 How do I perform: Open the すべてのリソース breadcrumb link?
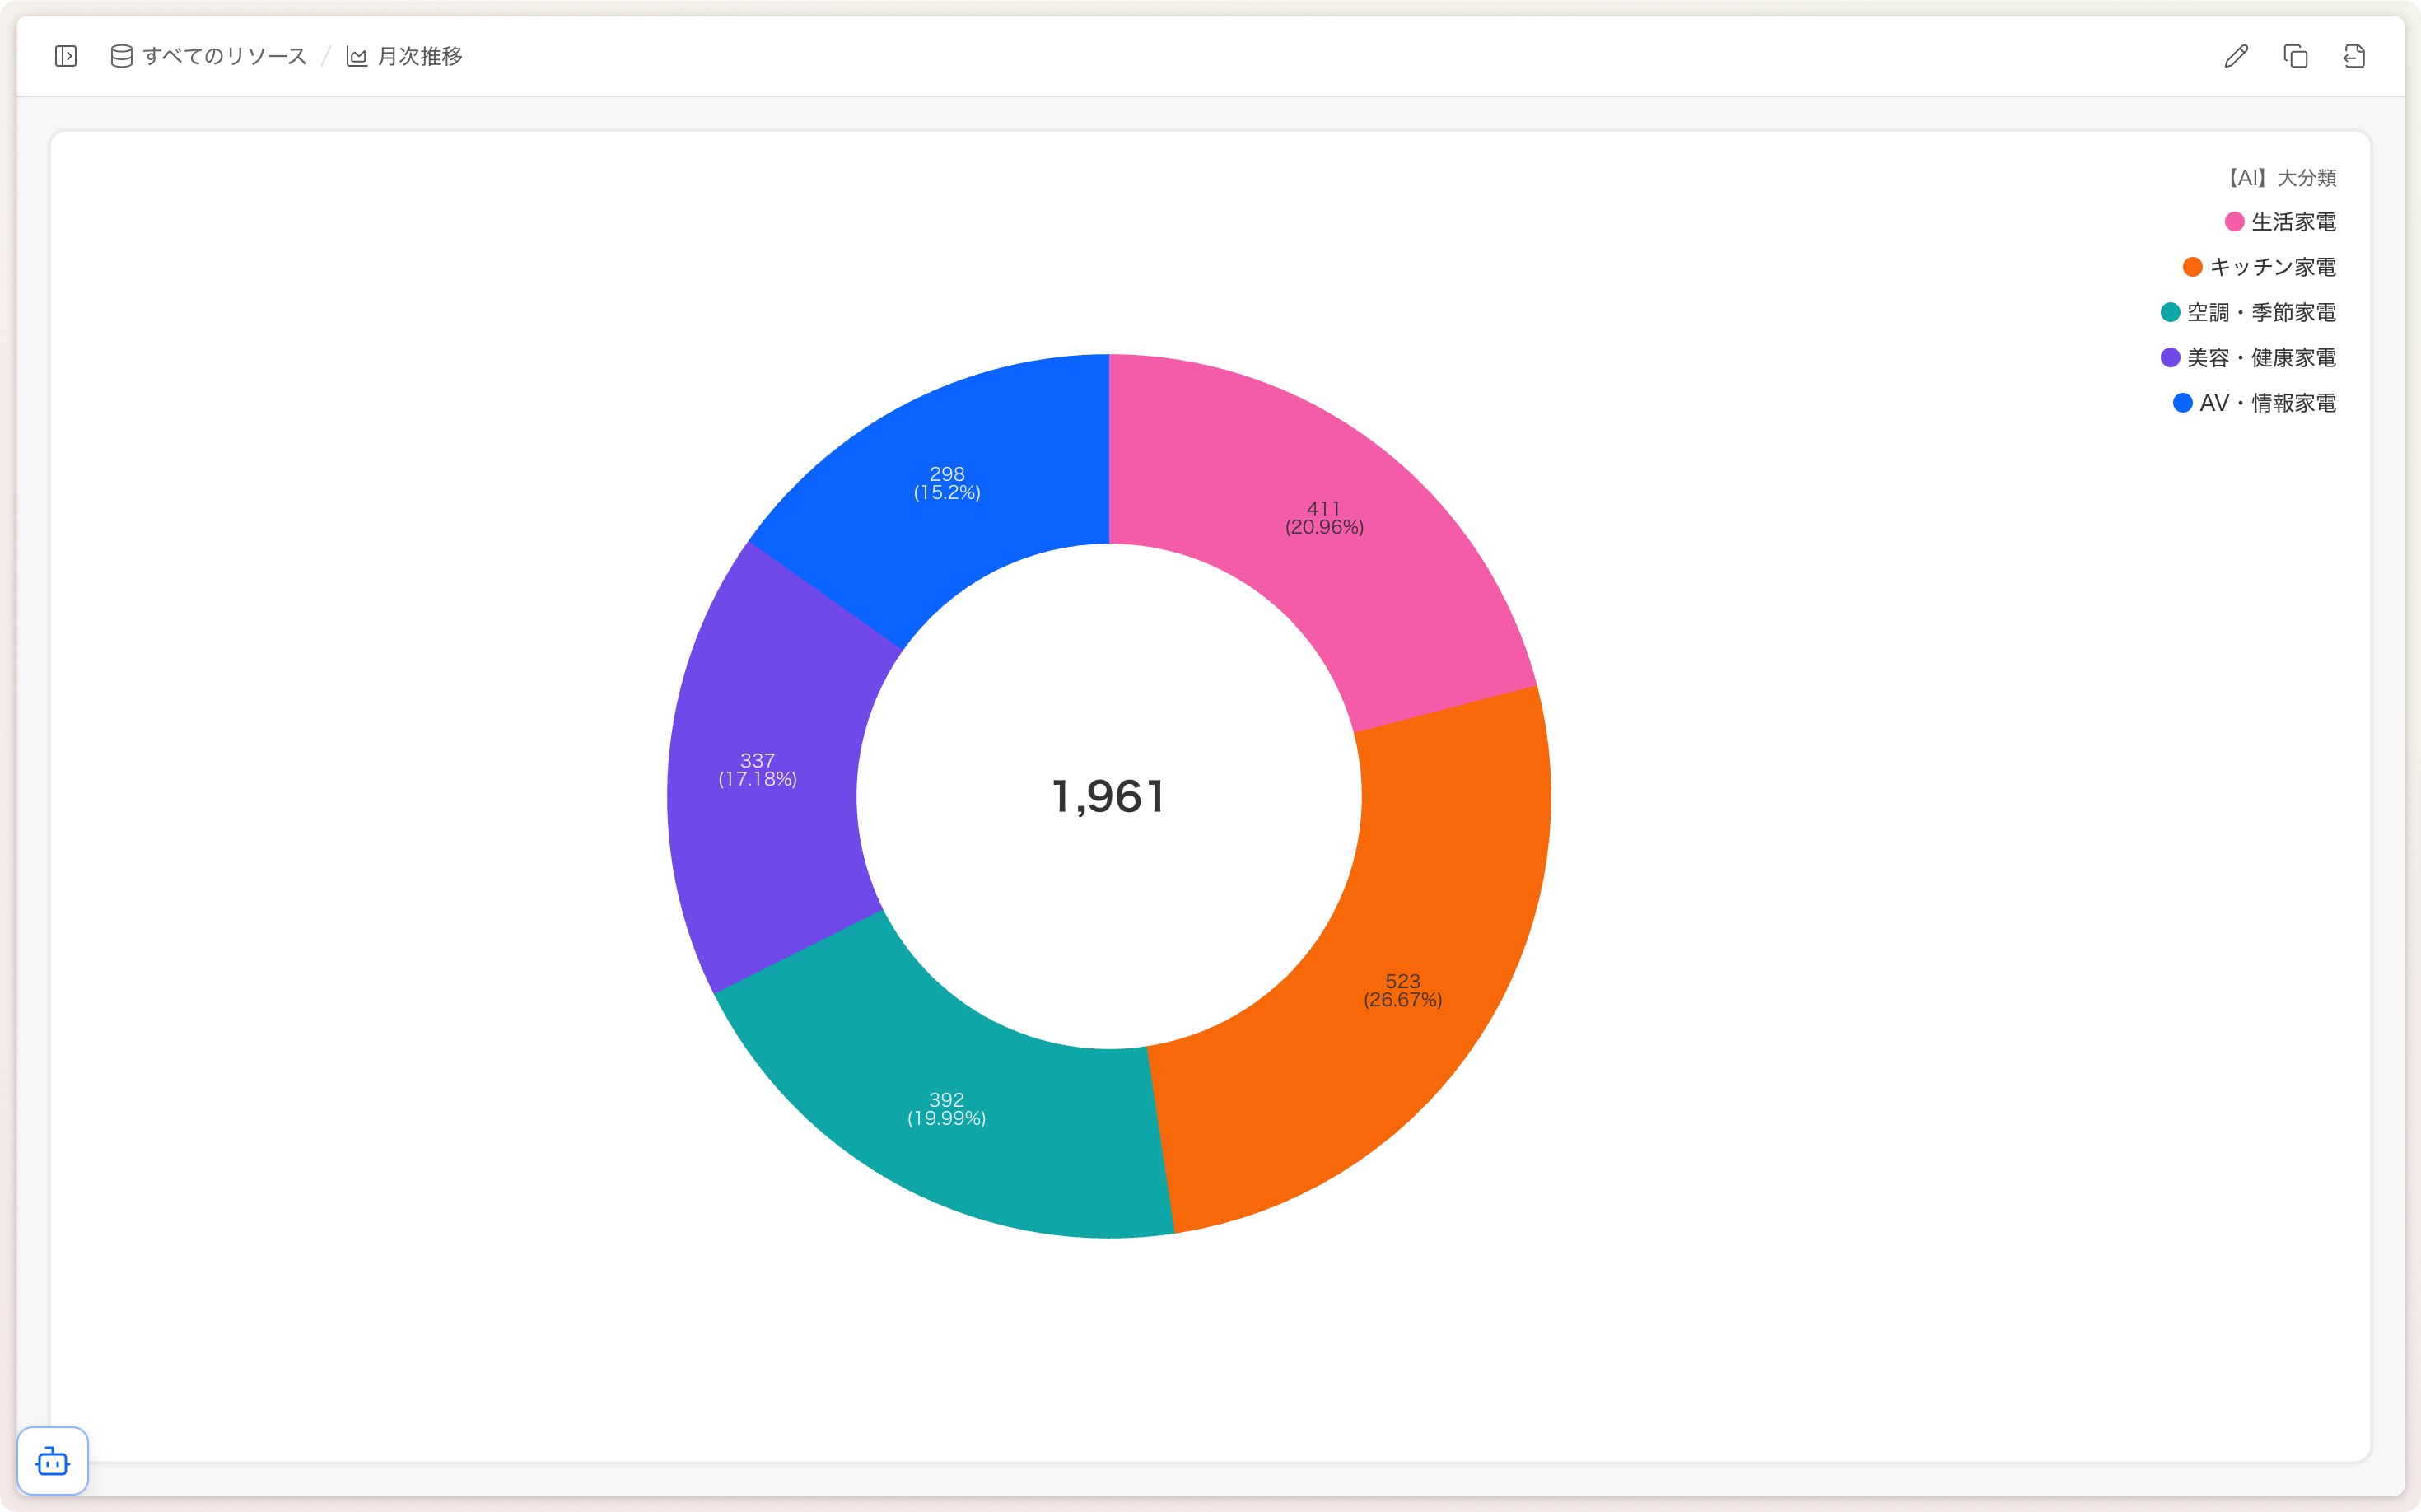[x=224, y=56]
